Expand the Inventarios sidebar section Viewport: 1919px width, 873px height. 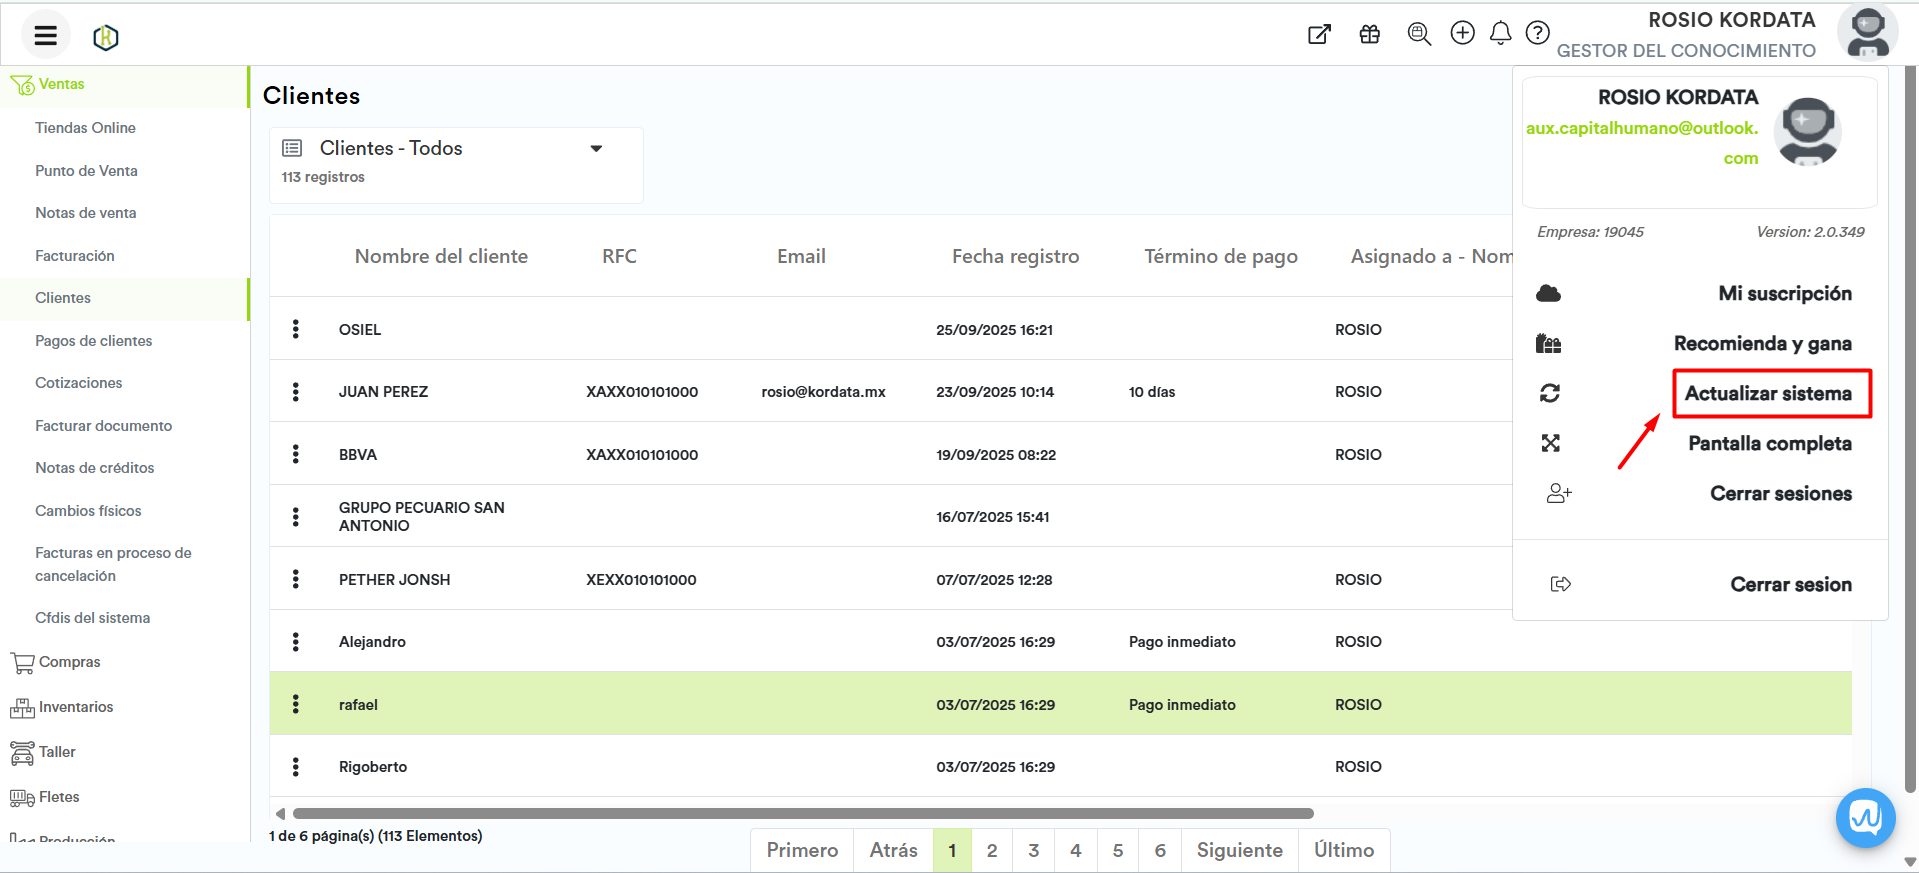click(x=76, y=707)
